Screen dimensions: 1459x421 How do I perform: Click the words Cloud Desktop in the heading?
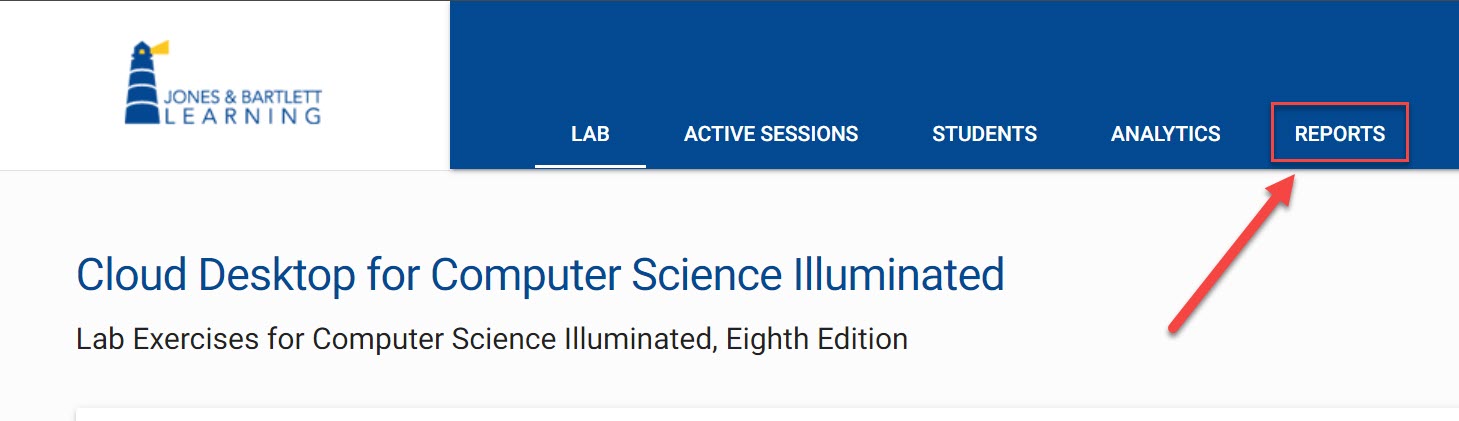coord(215,274)
